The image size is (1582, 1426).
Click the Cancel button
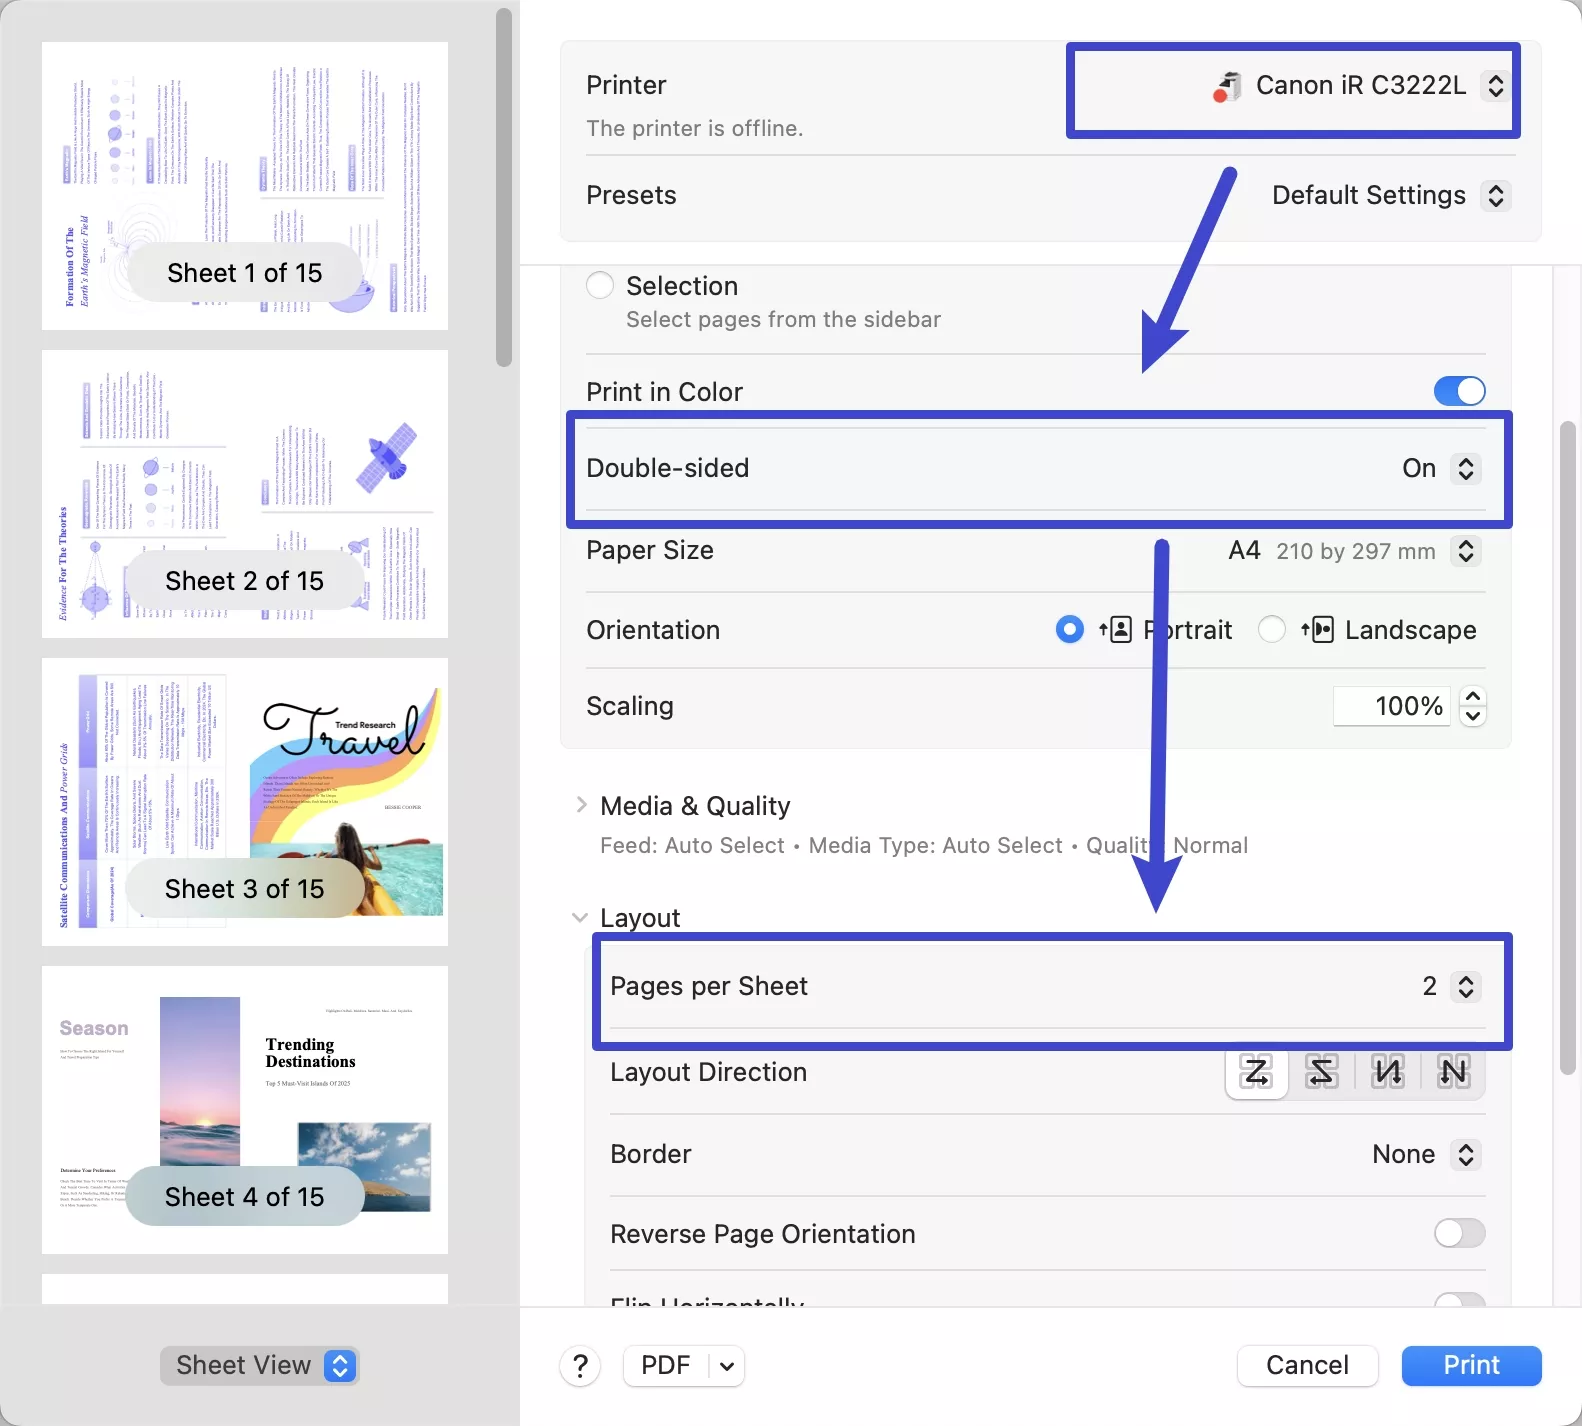[1307, 1365]
